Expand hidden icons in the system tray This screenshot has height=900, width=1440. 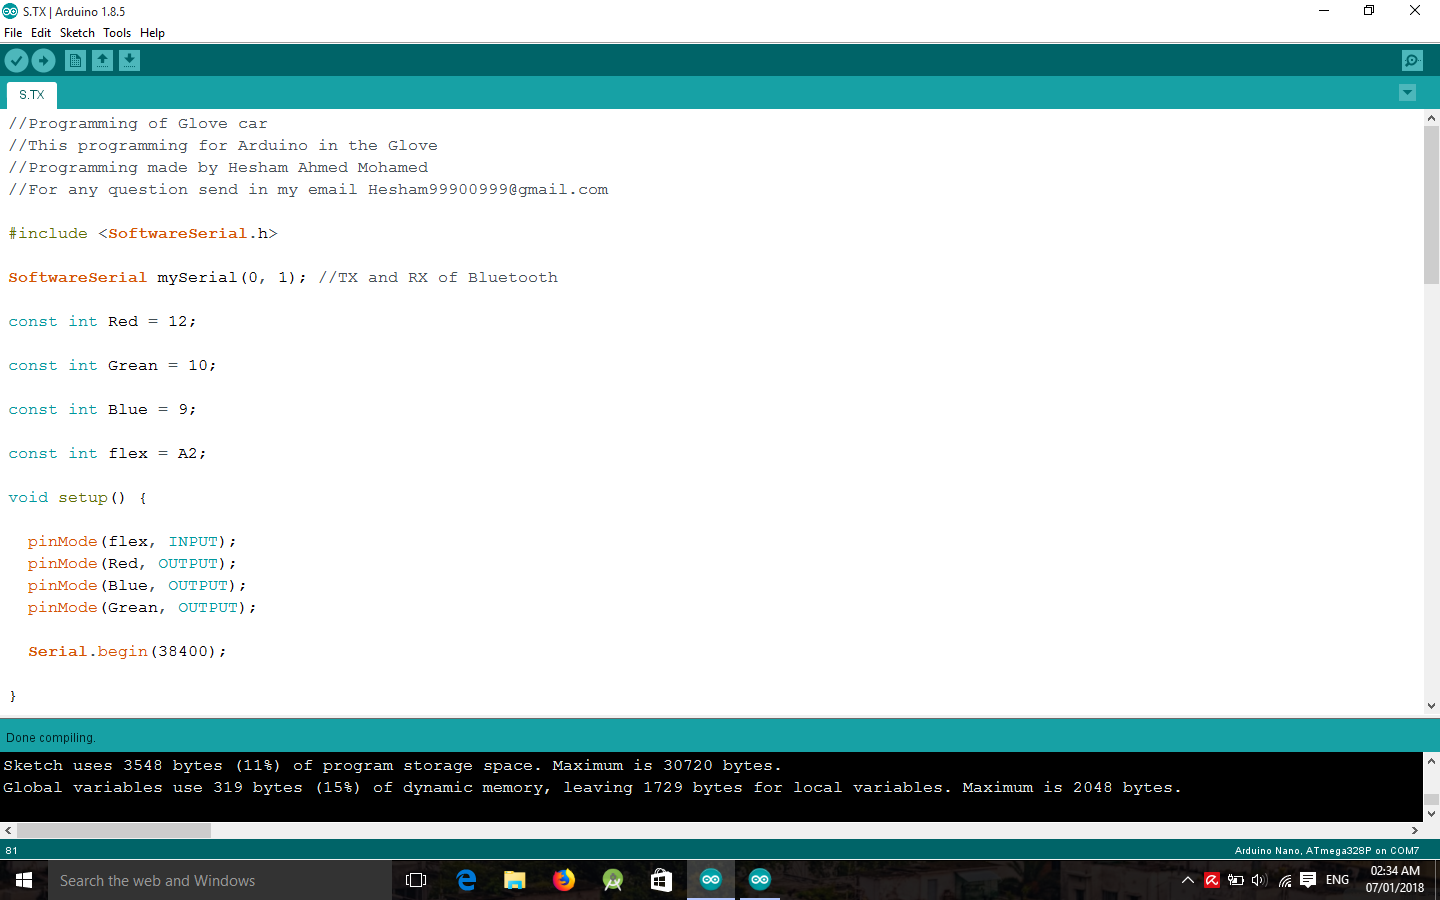click(x=1187, y=880)
